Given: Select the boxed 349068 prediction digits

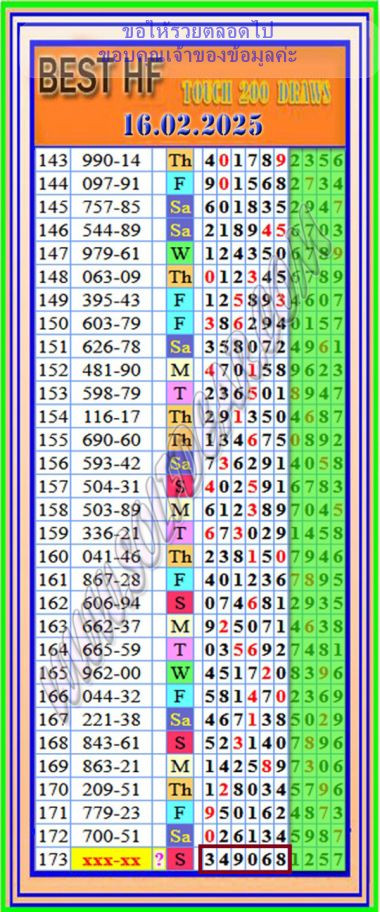Looking at the screenshot, I should click(245, 859).
